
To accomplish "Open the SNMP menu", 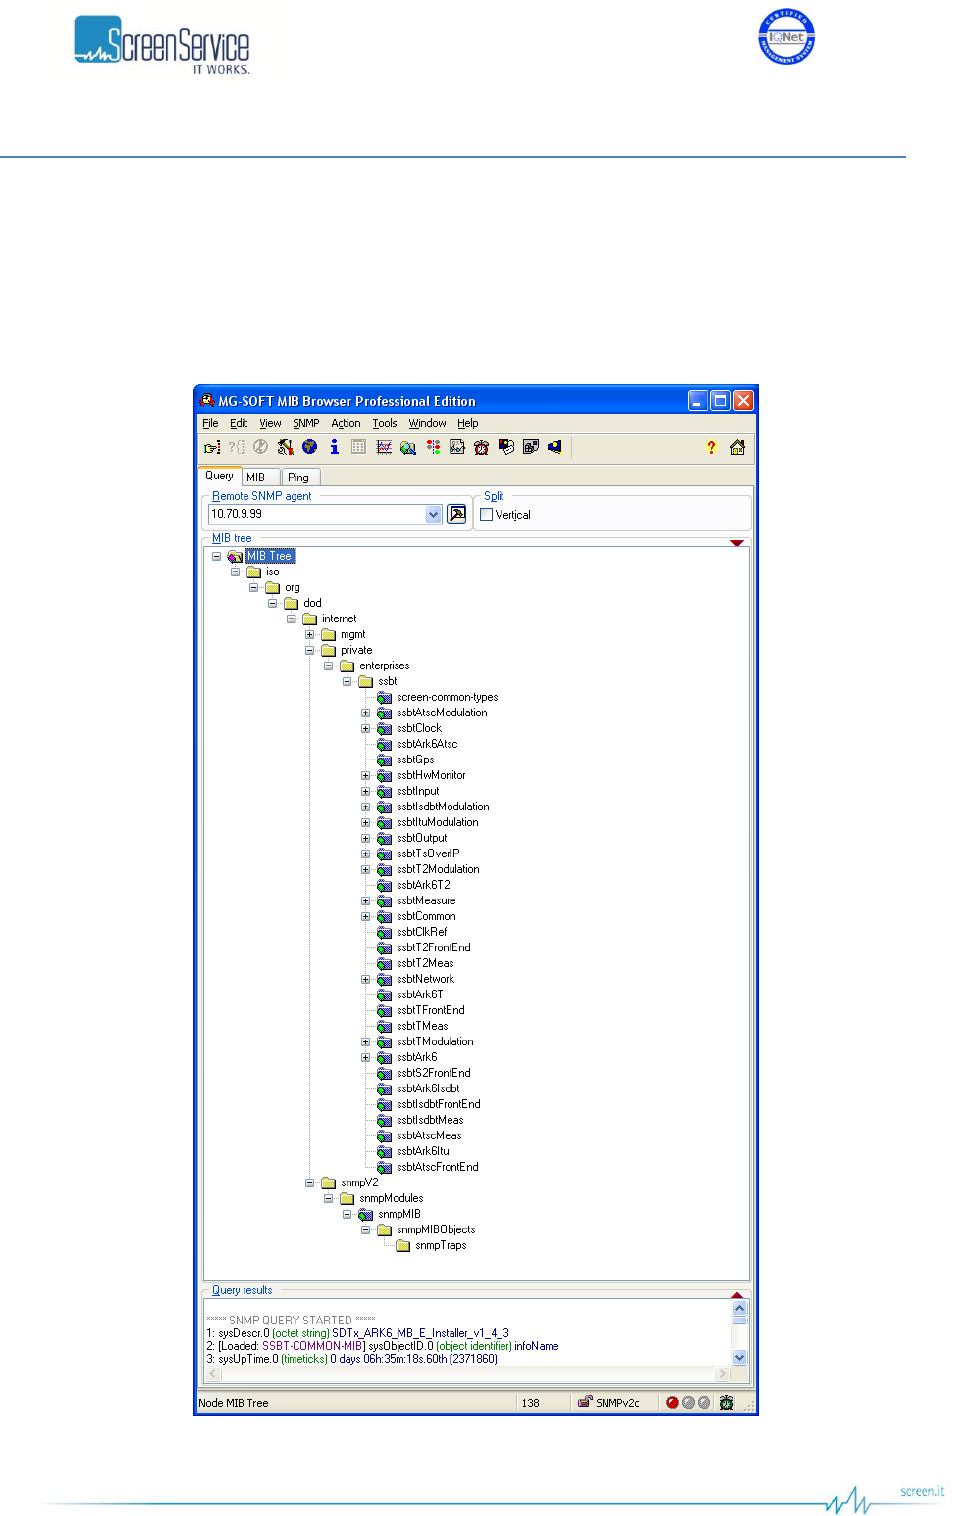I will (306, 423).
